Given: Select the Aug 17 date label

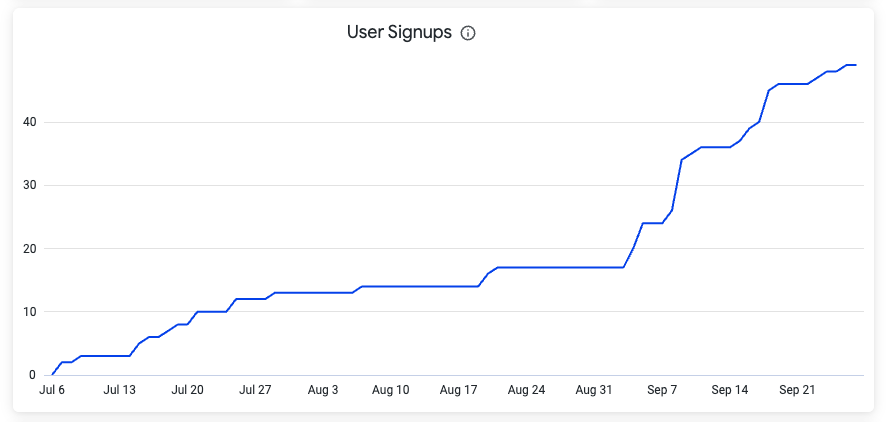Looking at the screenshot, I should pyautogui.click(x=457, y=390).
